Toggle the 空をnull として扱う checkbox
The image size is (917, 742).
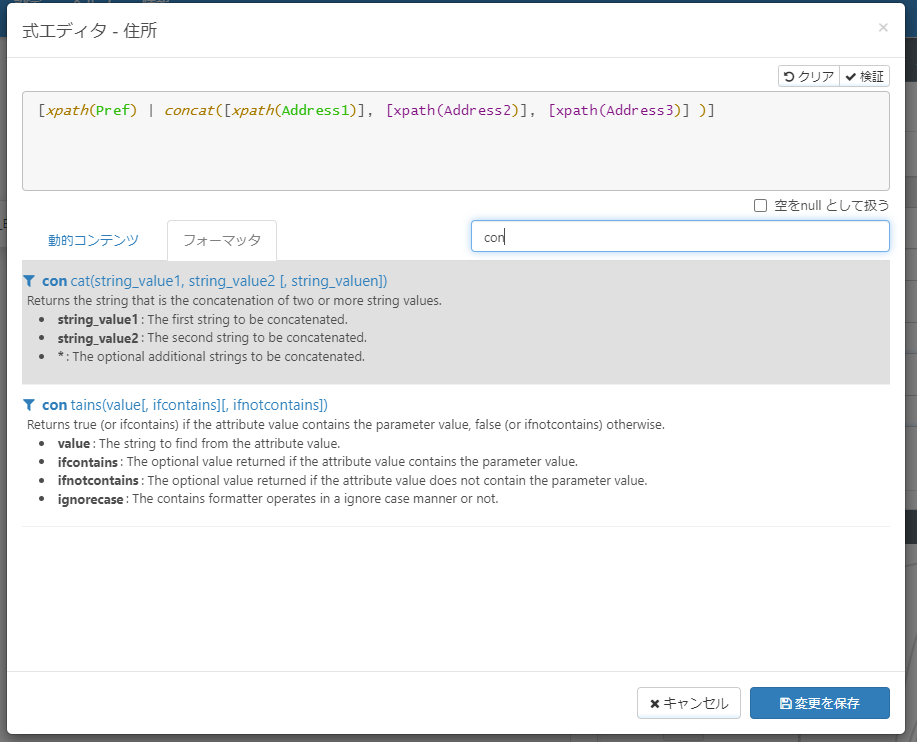click(760, 205)
